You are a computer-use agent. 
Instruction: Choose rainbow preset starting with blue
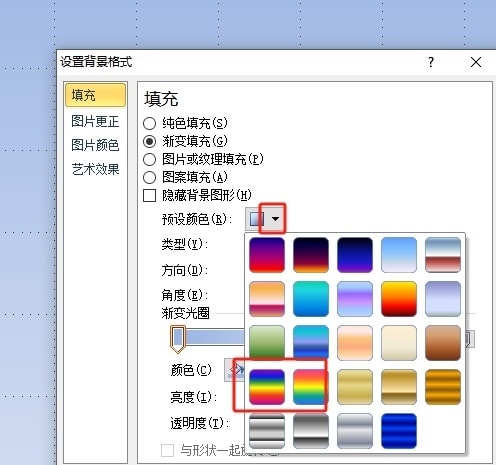tap(267, 387)
